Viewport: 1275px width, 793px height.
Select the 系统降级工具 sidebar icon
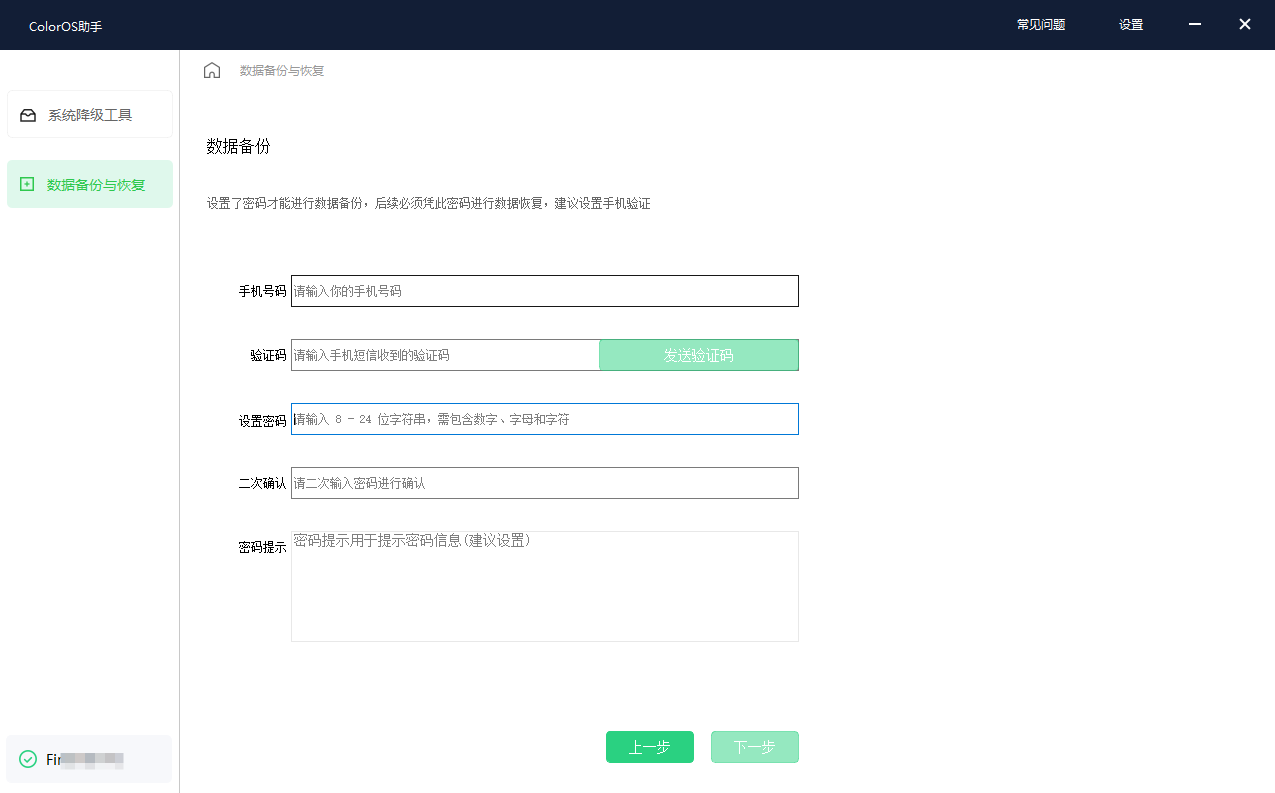tap(27, 114)
